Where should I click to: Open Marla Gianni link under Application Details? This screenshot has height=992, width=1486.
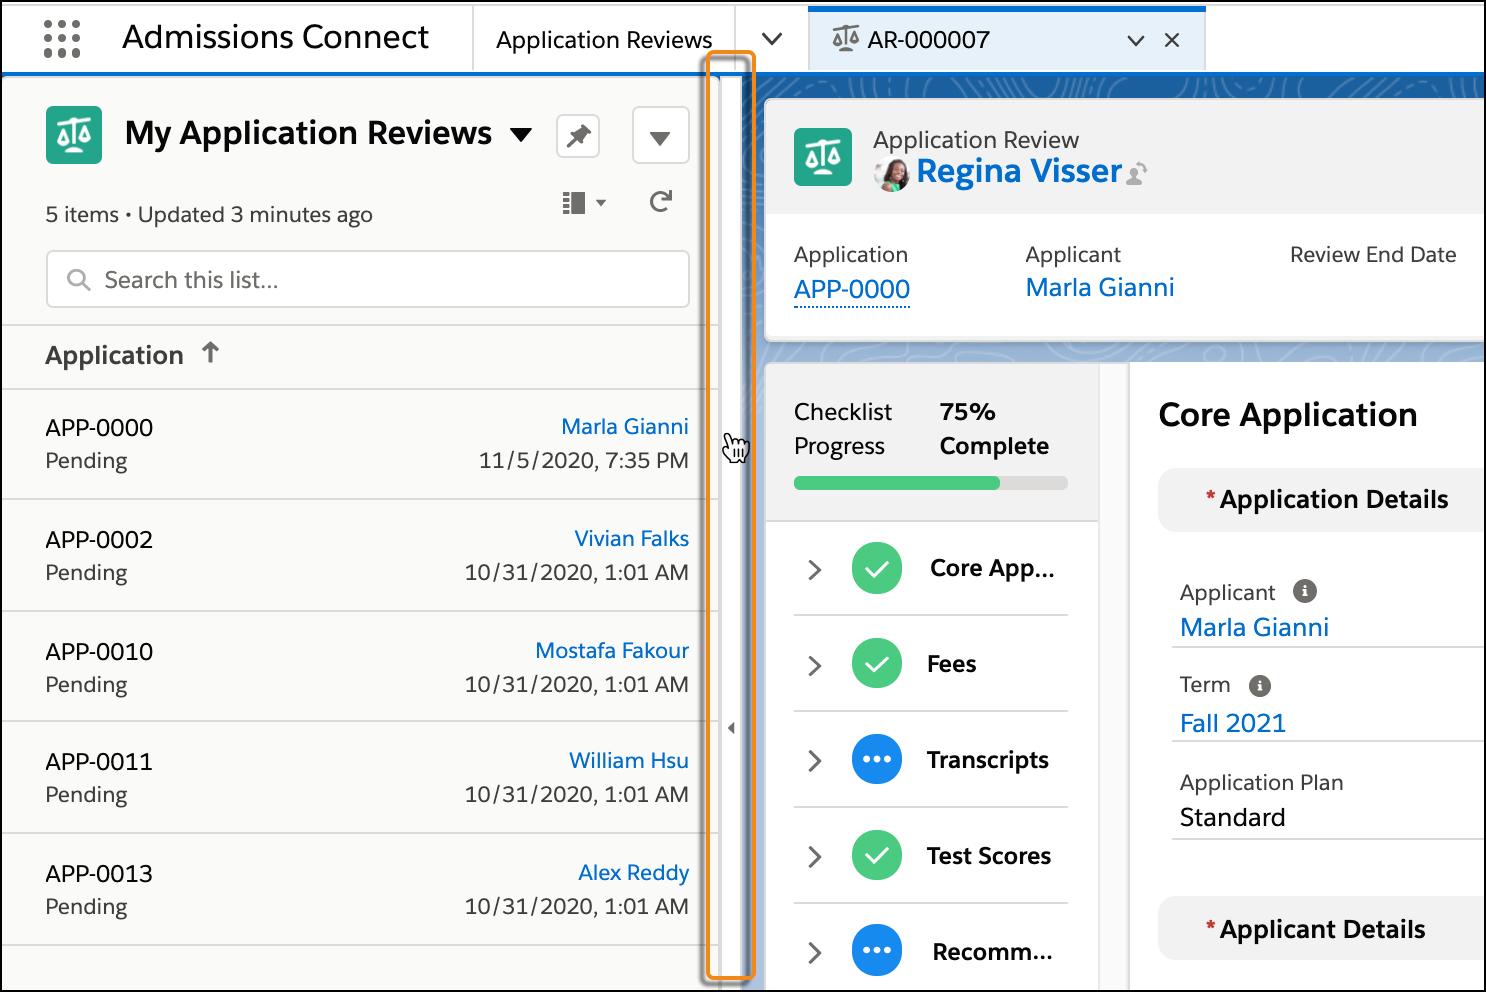coord(1255,627)
